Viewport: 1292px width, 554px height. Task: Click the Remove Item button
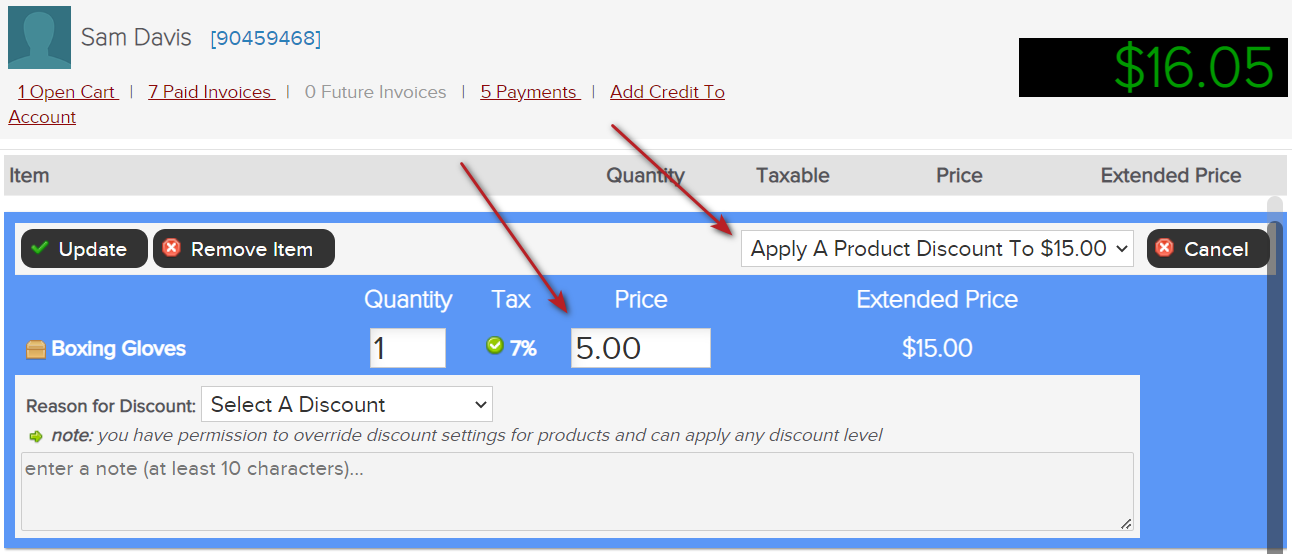(x=244, y=249)
